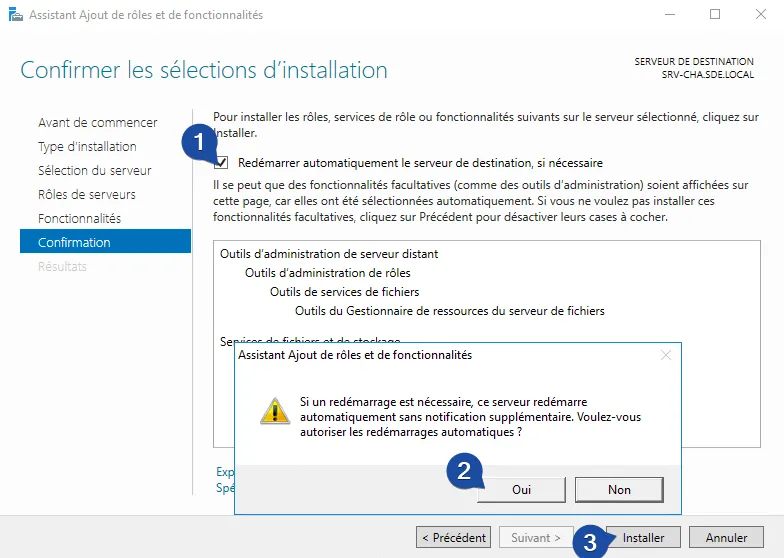Switch to the Type d'installation step

click(x=86, y=146)
